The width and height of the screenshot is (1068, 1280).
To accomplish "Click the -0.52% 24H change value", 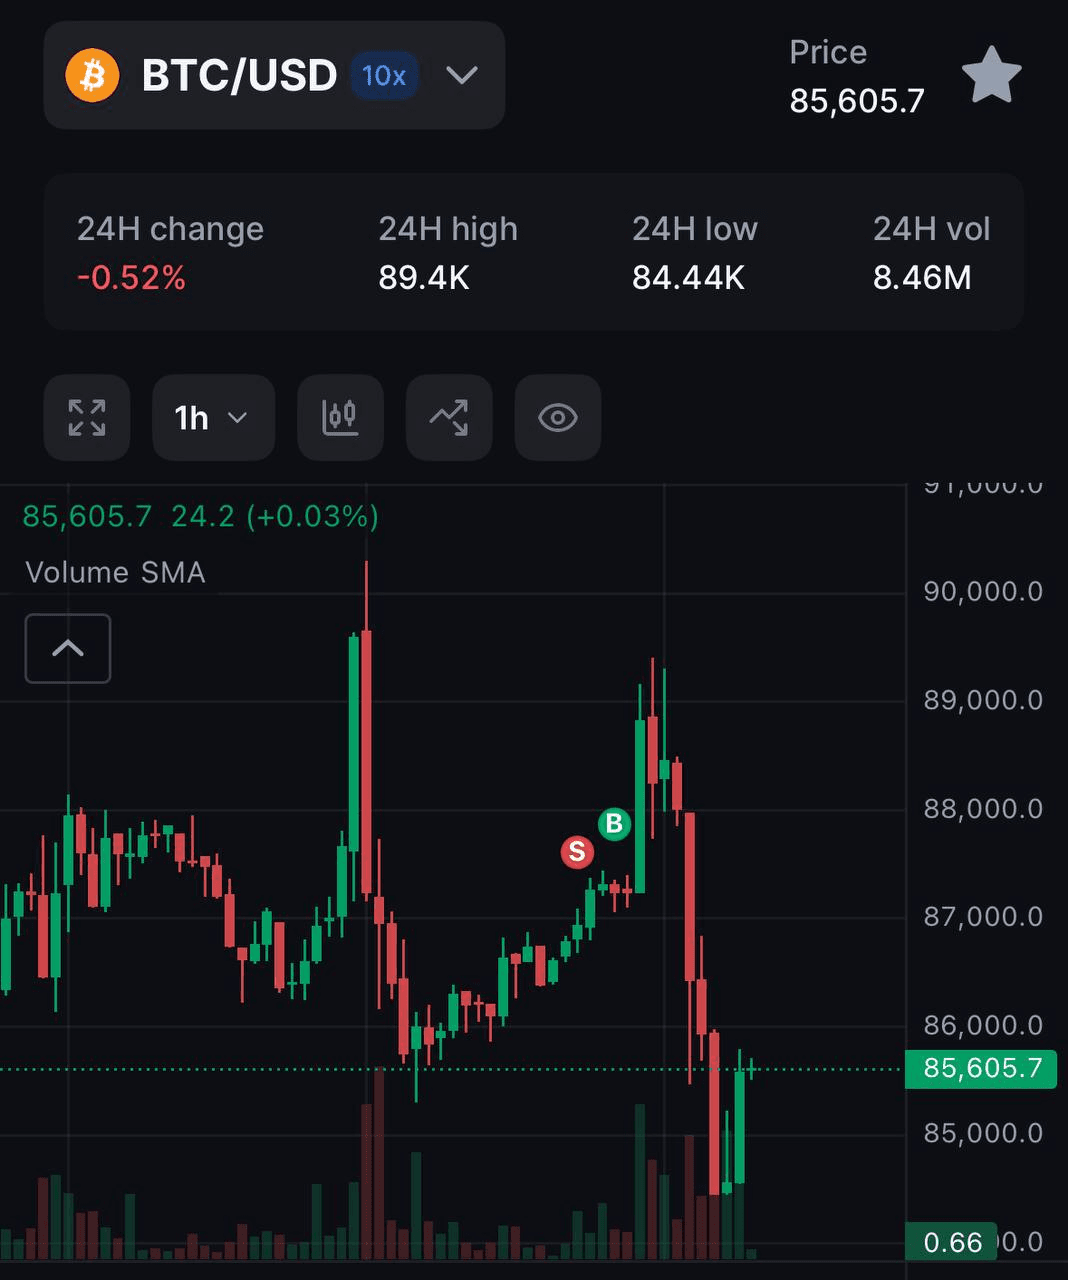I will pos(131,278).
